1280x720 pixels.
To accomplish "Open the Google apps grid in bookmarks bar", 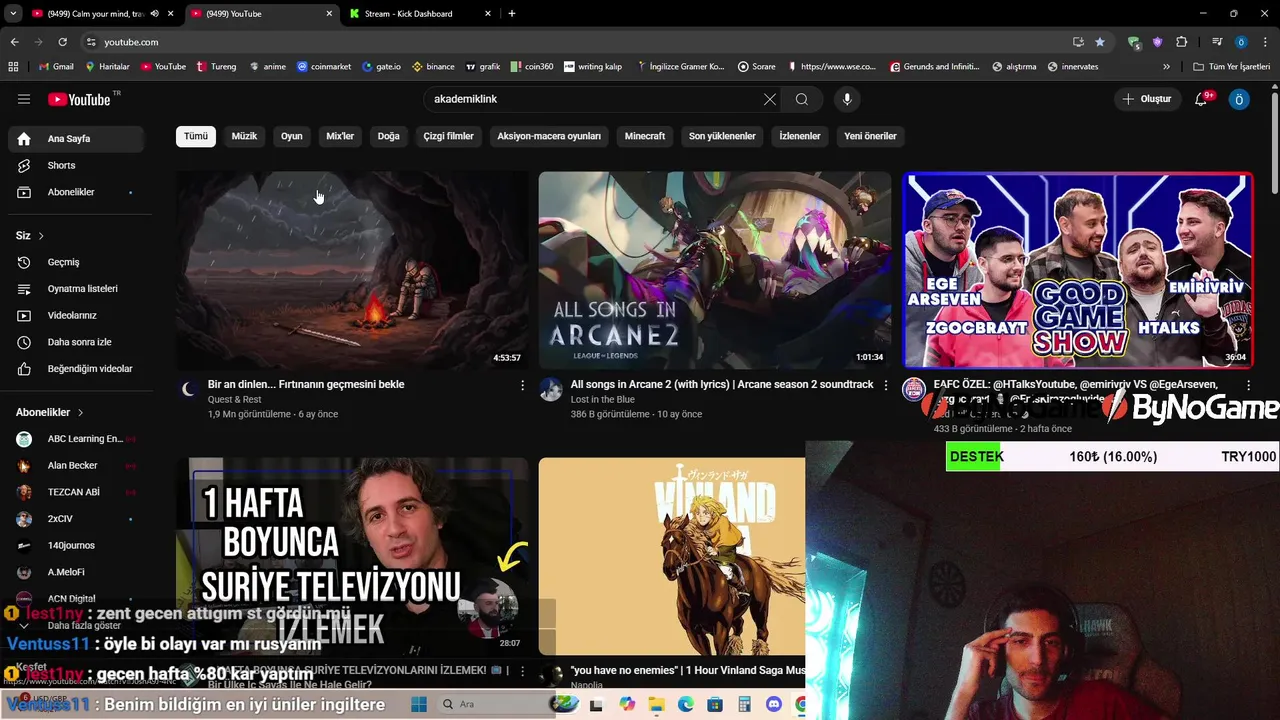I will coord(13,67).
